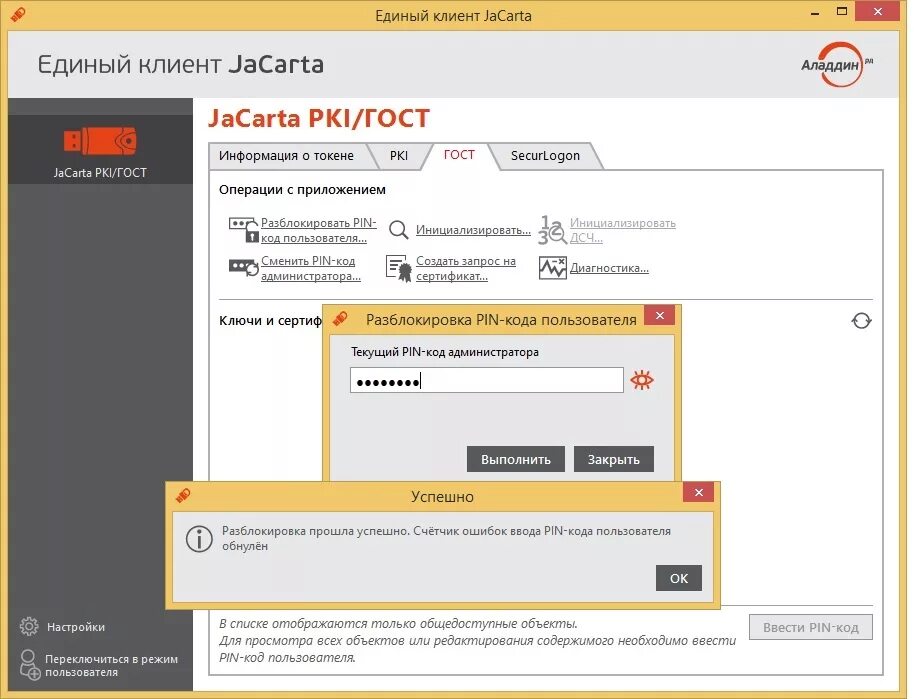The height and width of the screenshot is (699, 914).
Task: Click the info icon in Успешно dialog
Action: tap(199, 539)
